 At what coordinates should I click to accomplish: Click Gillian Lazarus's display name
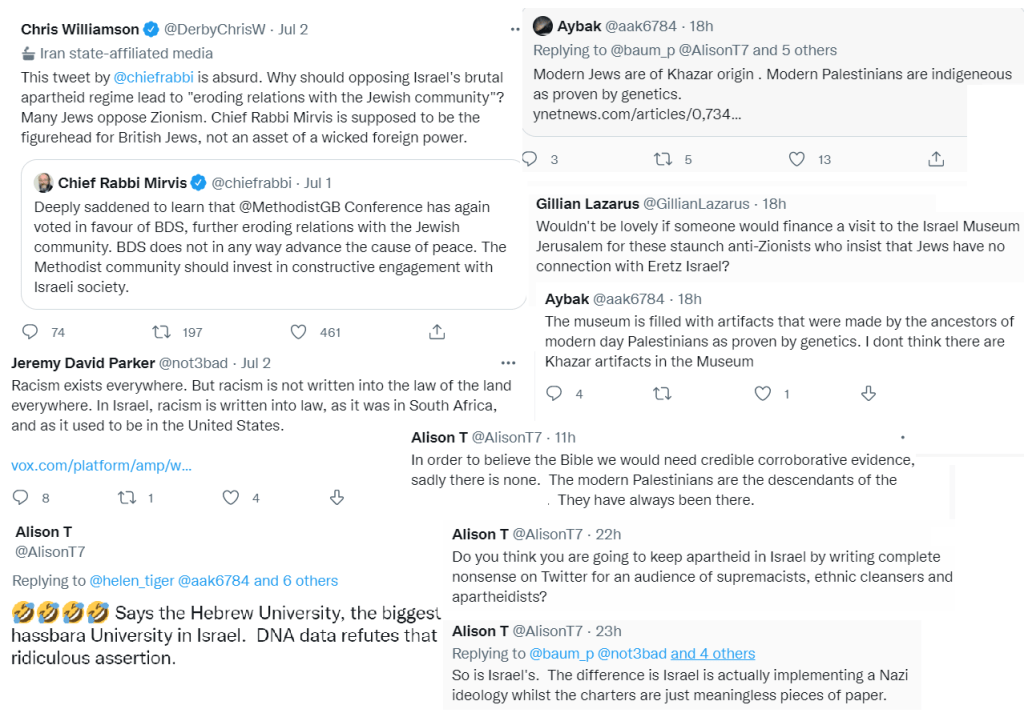pyautogui.click(x=587, y=204)
